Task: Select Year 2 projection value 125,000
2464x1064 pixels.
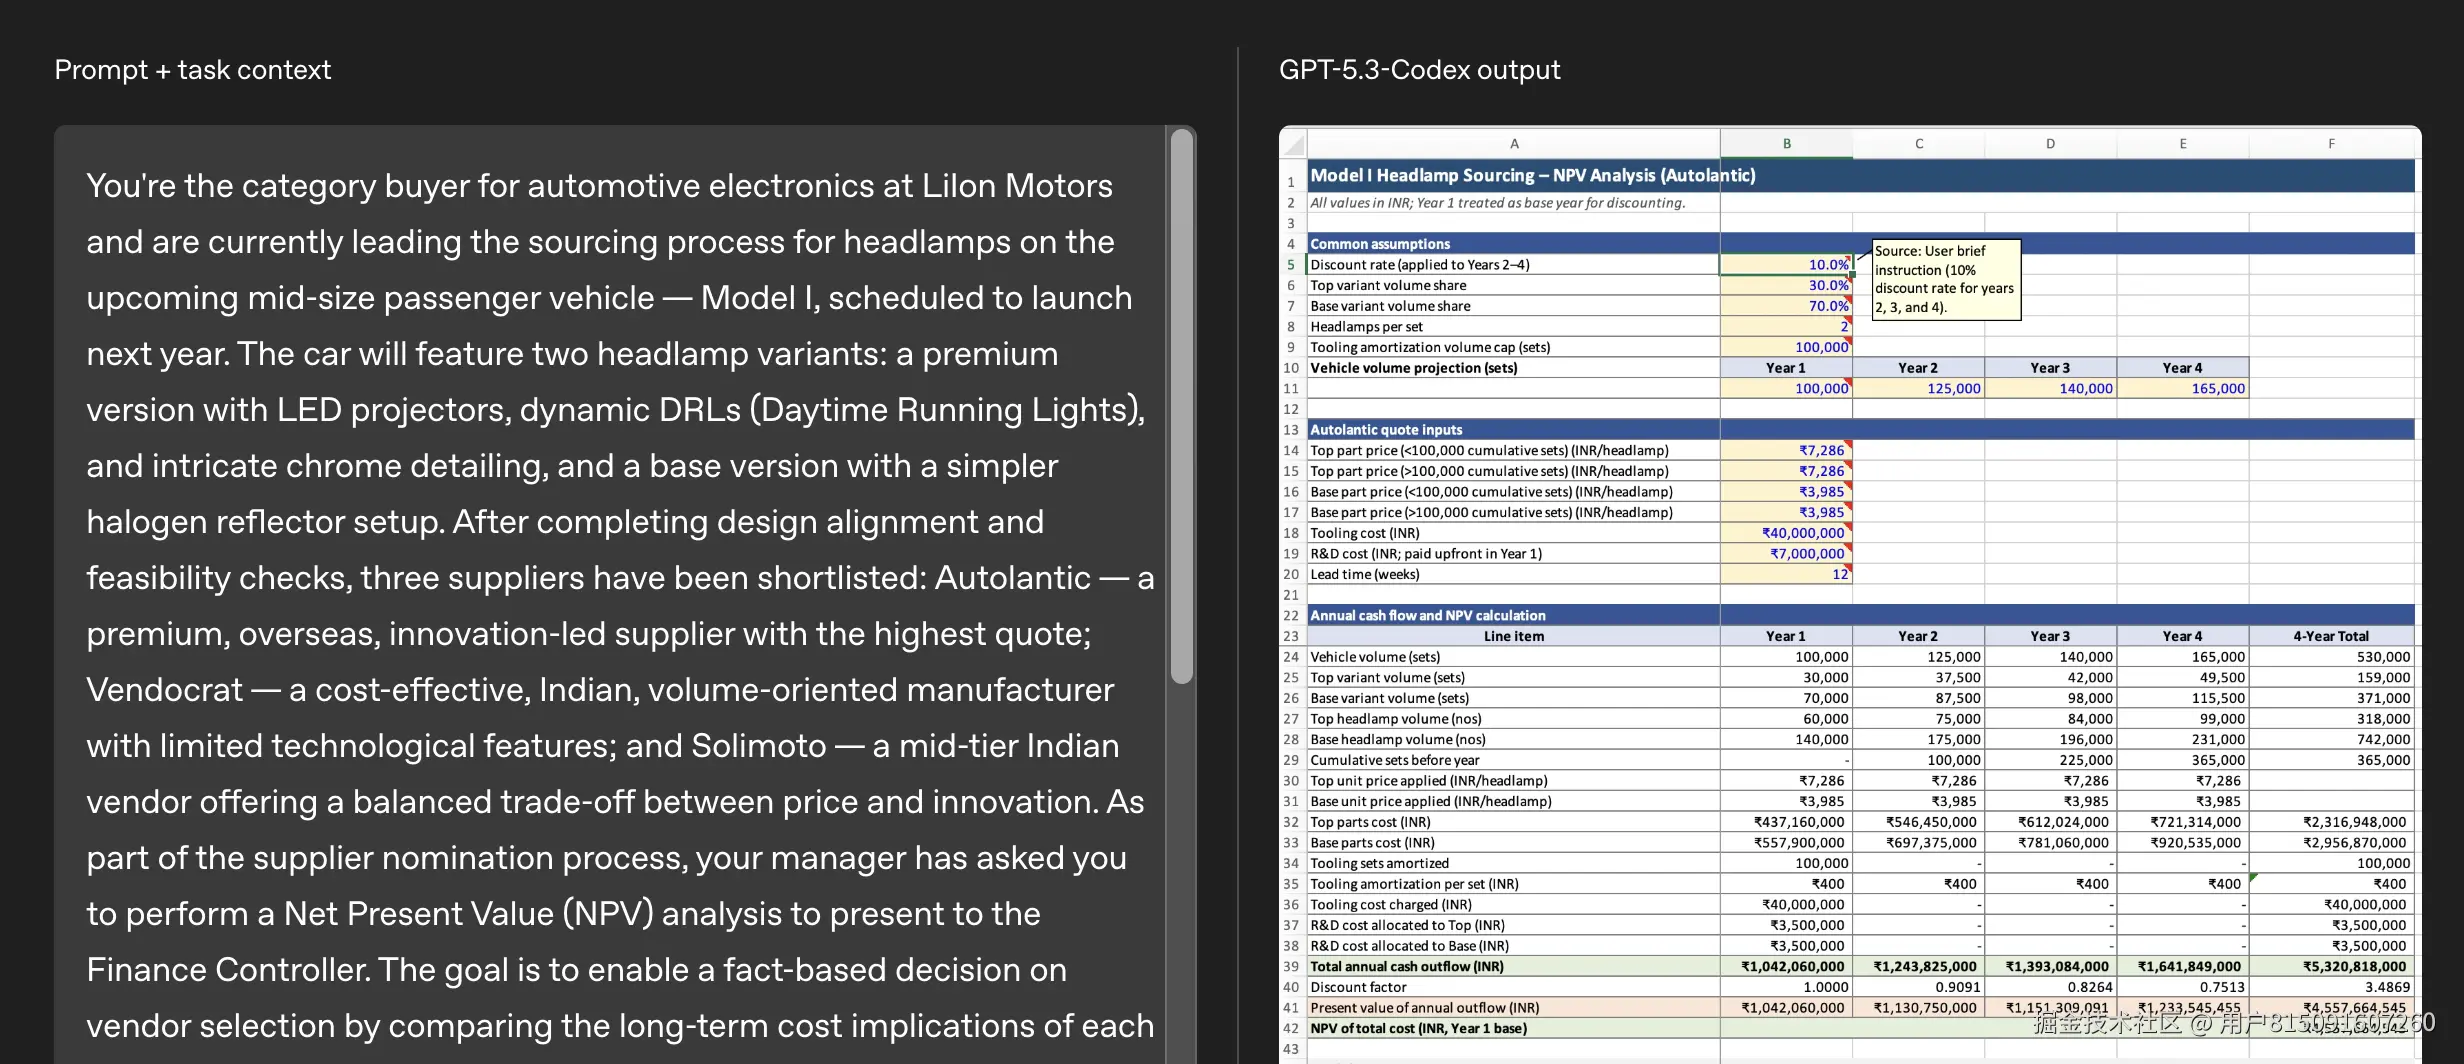Action: point(1918,389)
